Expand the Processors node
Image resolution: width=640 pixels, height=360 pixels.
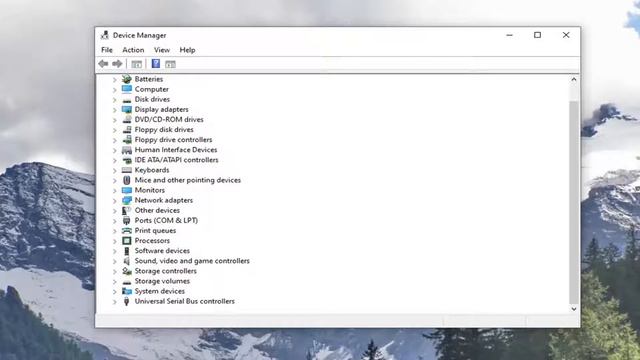(115, 241)
